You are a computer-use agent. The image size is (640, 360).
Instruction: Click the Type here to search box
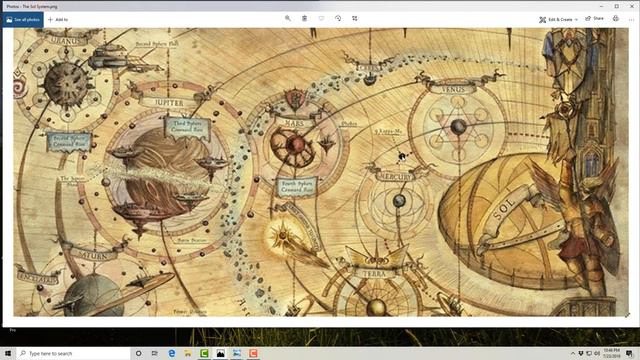click(x=73, y=353)
